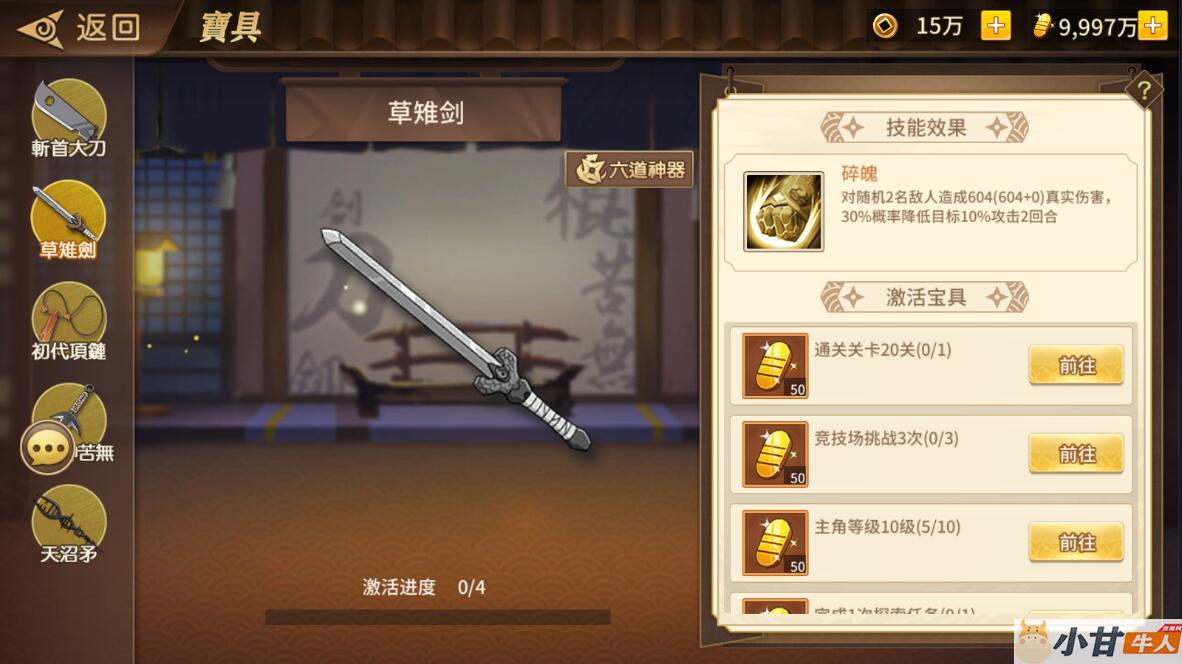
Task: Open the help question mark icon
Action: 1144,90
